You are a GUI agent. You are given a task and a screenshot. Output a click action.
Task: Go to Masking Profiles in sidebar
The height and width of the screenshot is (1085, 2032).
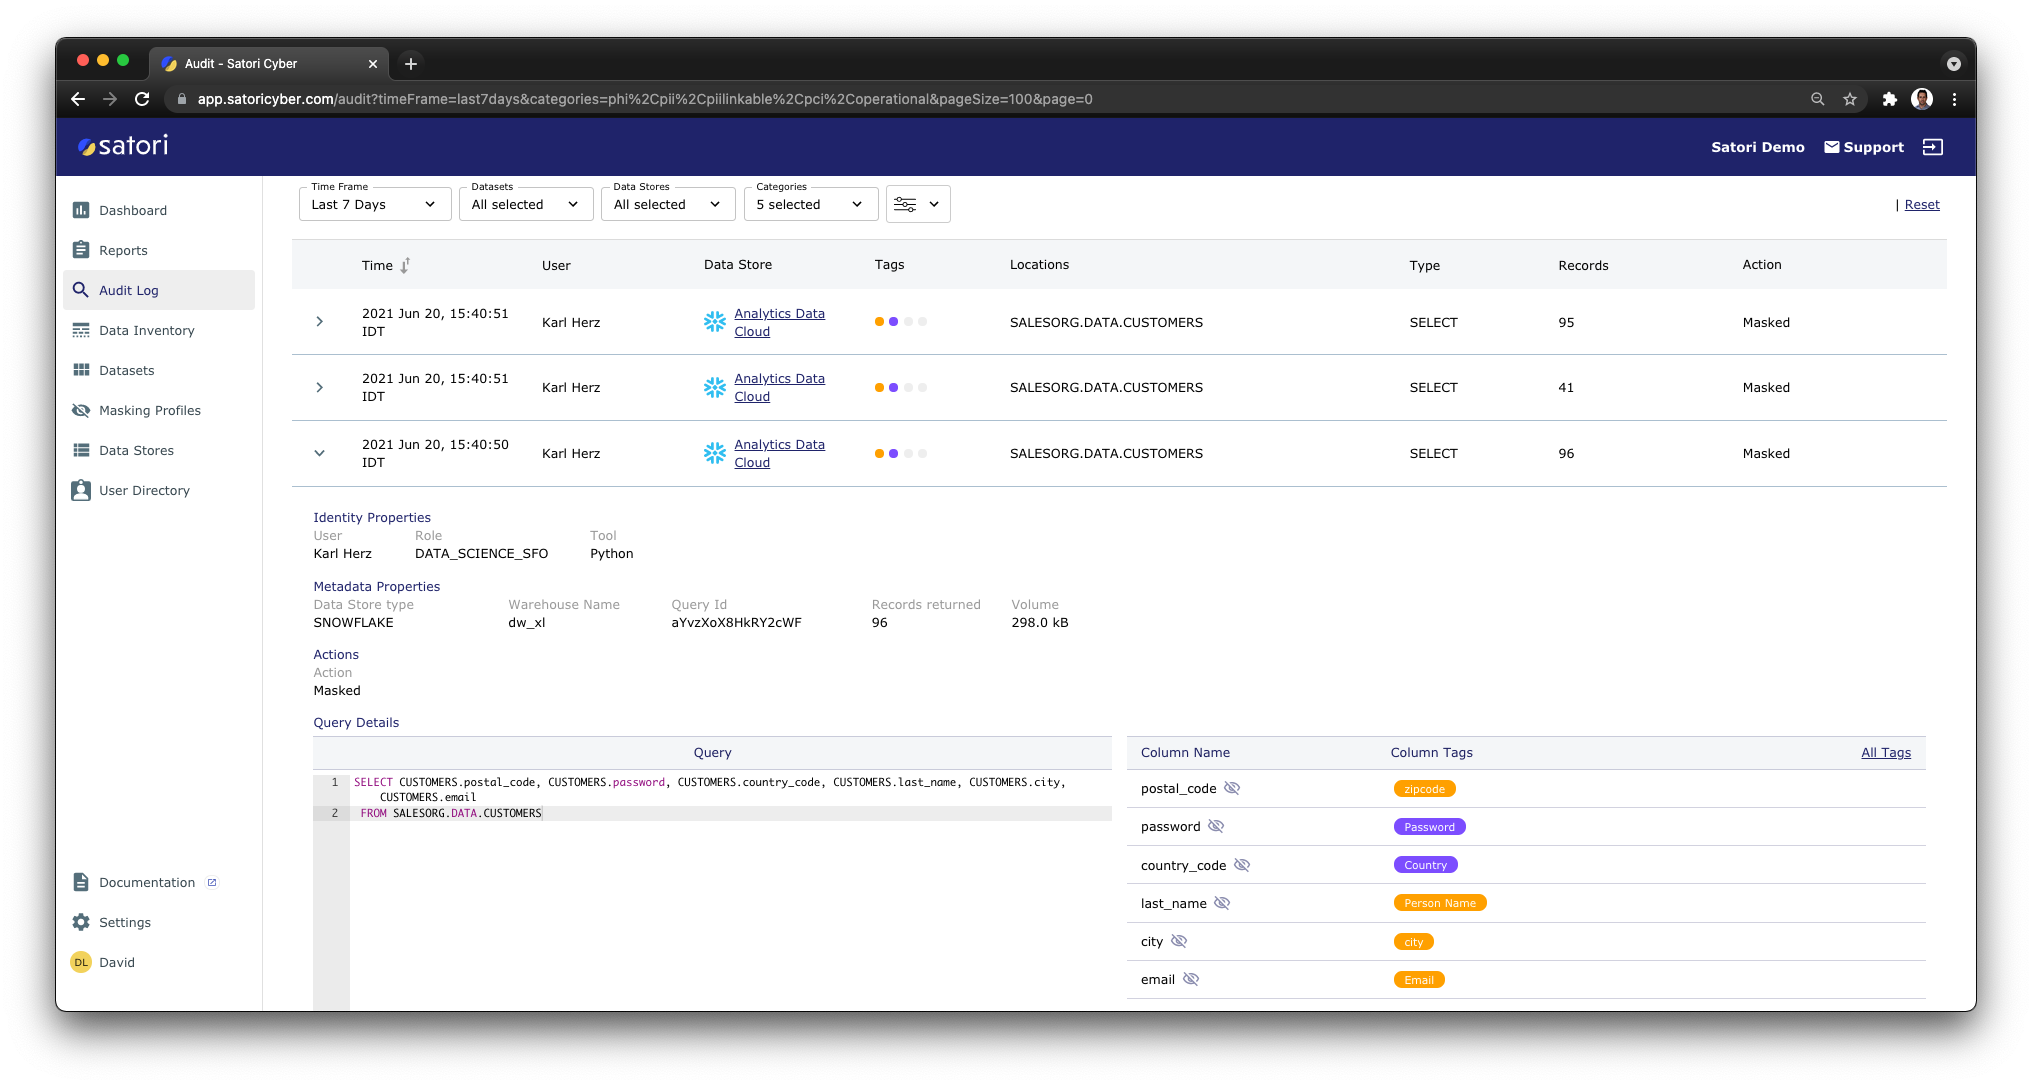point(149,410)
